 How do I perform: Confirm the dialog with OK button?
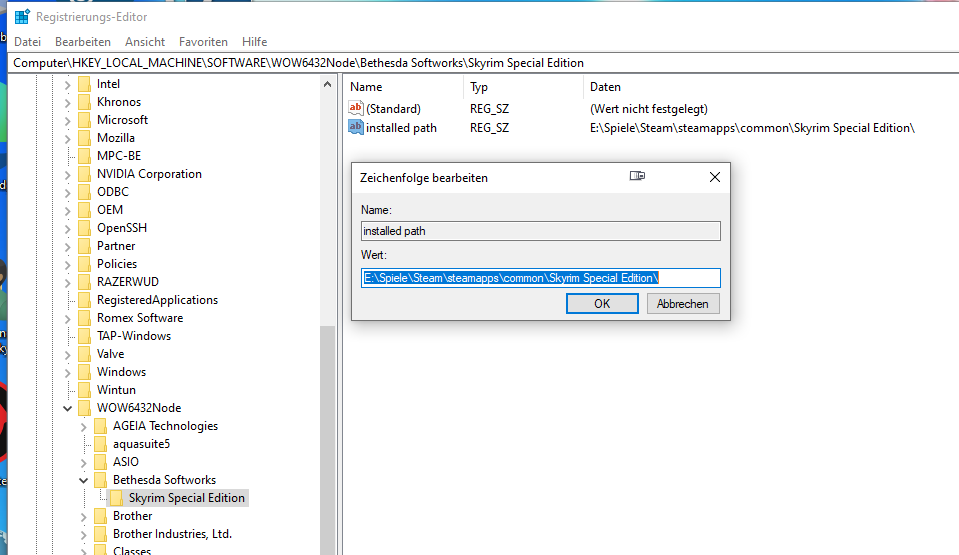(x=602, y=304)
